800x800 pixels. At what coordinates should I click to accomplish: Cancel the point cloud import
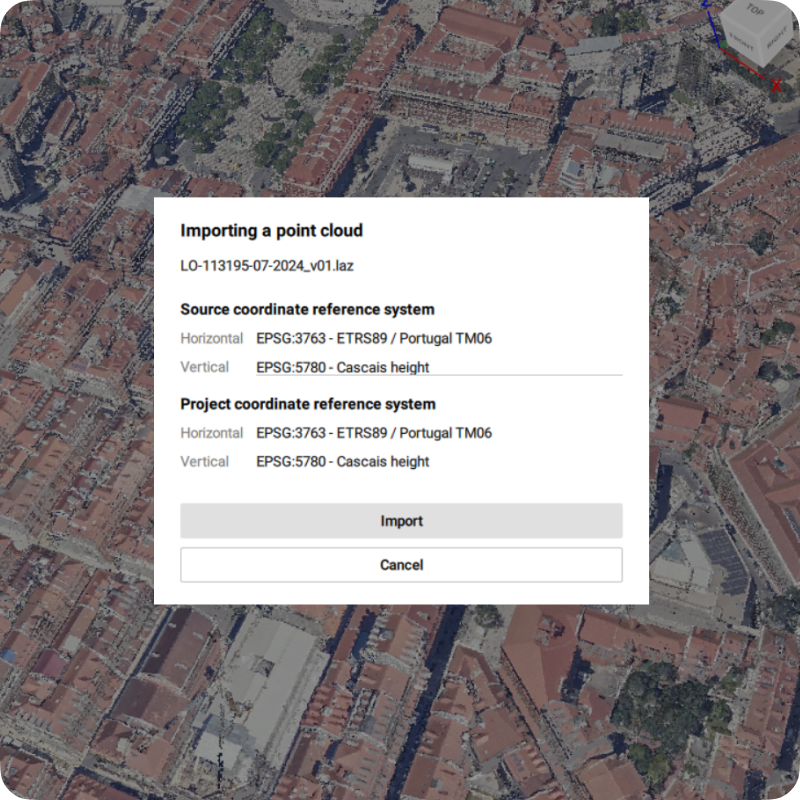(401, 564)
